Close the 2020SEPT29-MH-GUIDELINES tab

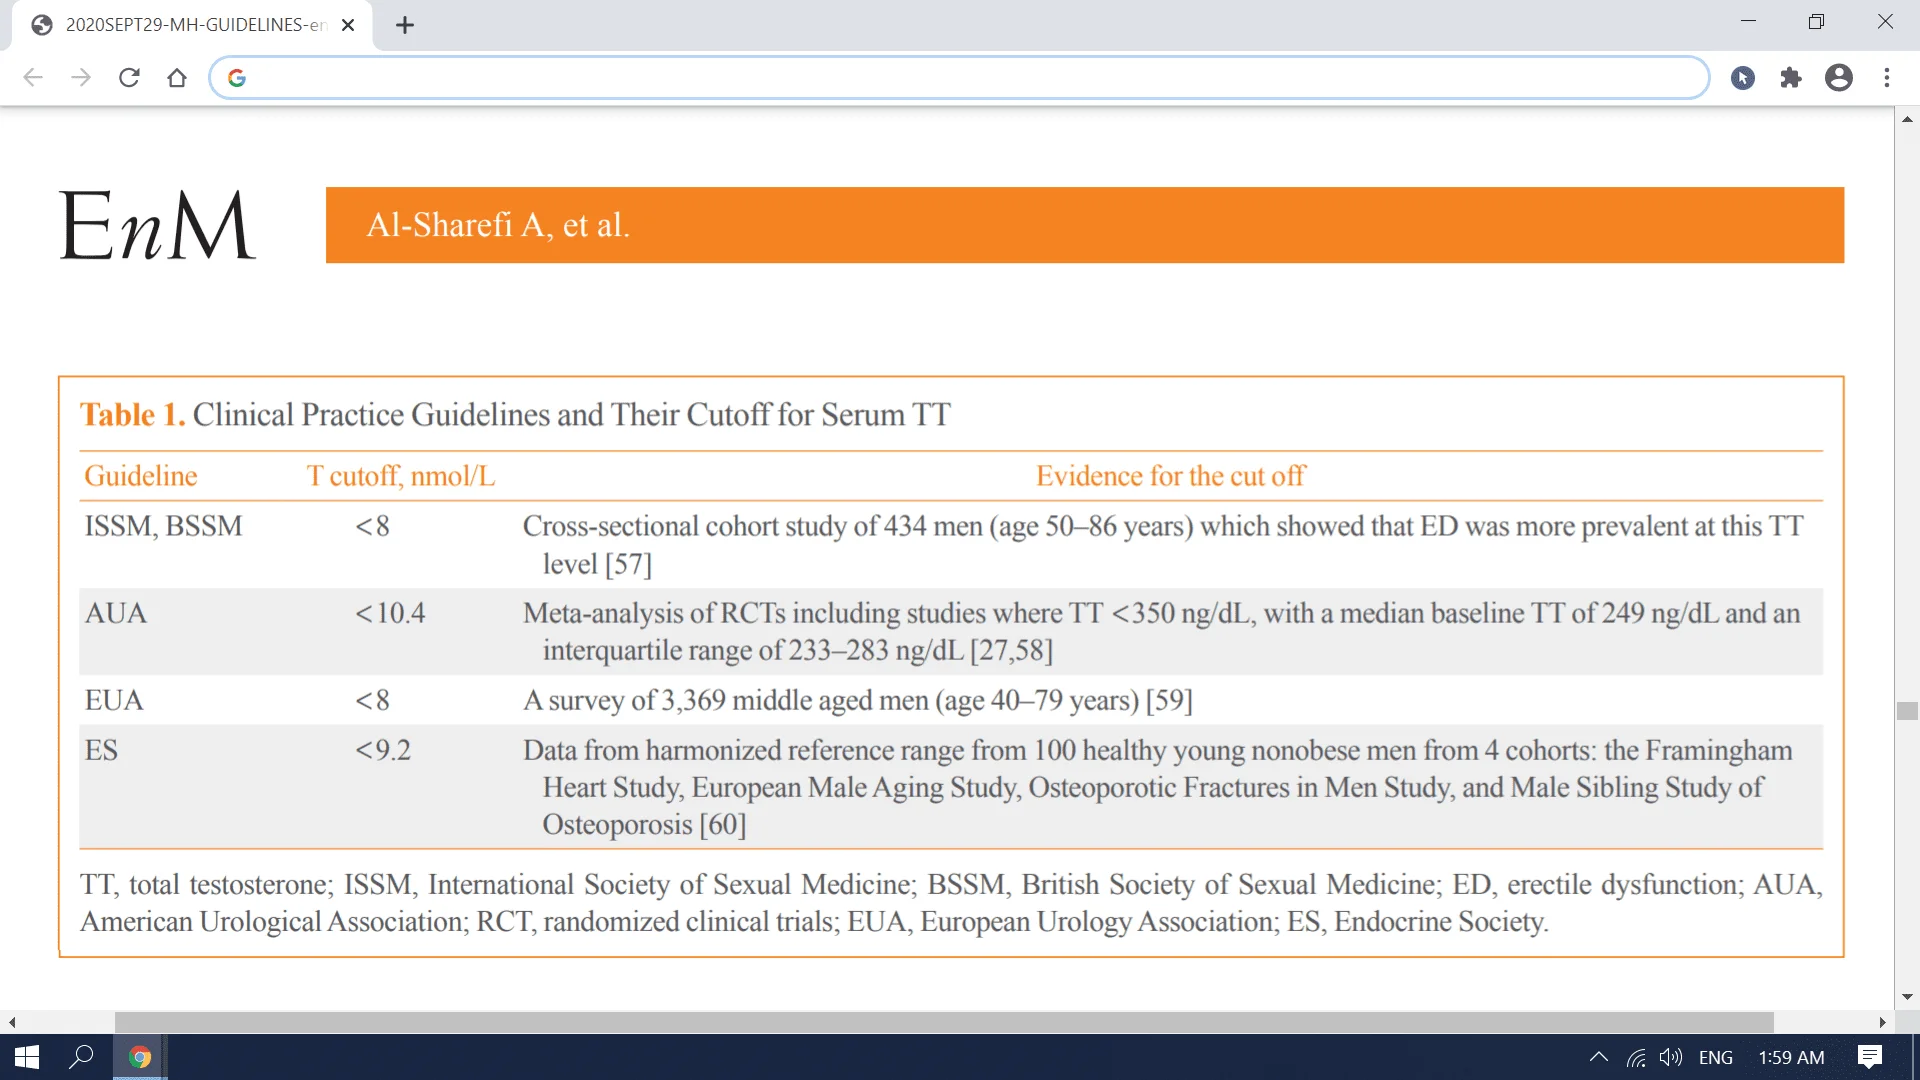point(348,25)
